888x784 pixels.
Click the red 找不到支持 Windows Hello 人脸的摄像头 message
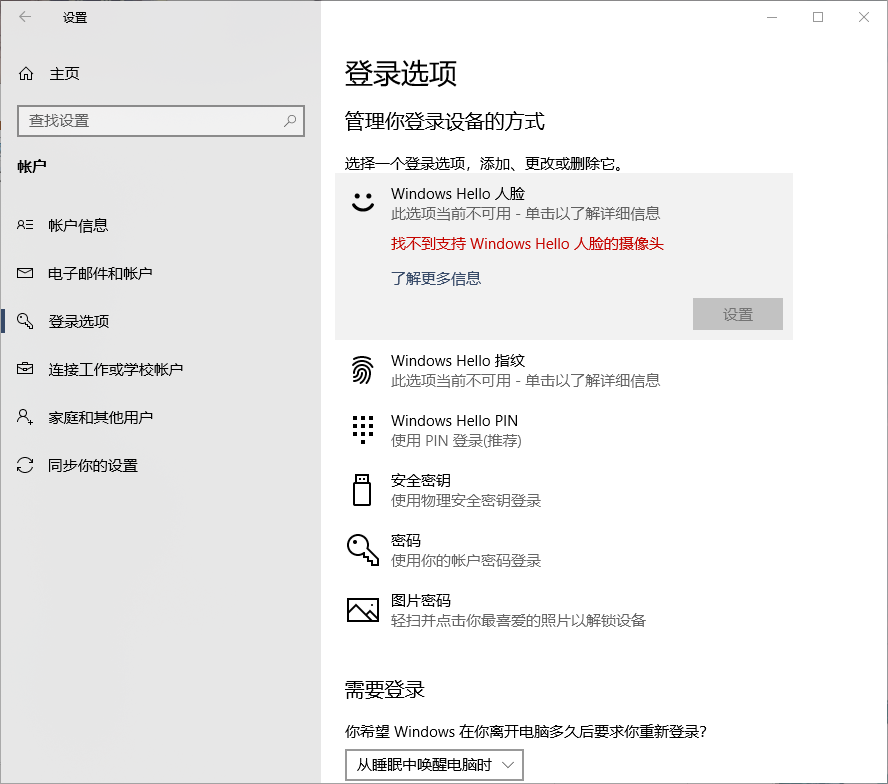click(x=527, y=244)
